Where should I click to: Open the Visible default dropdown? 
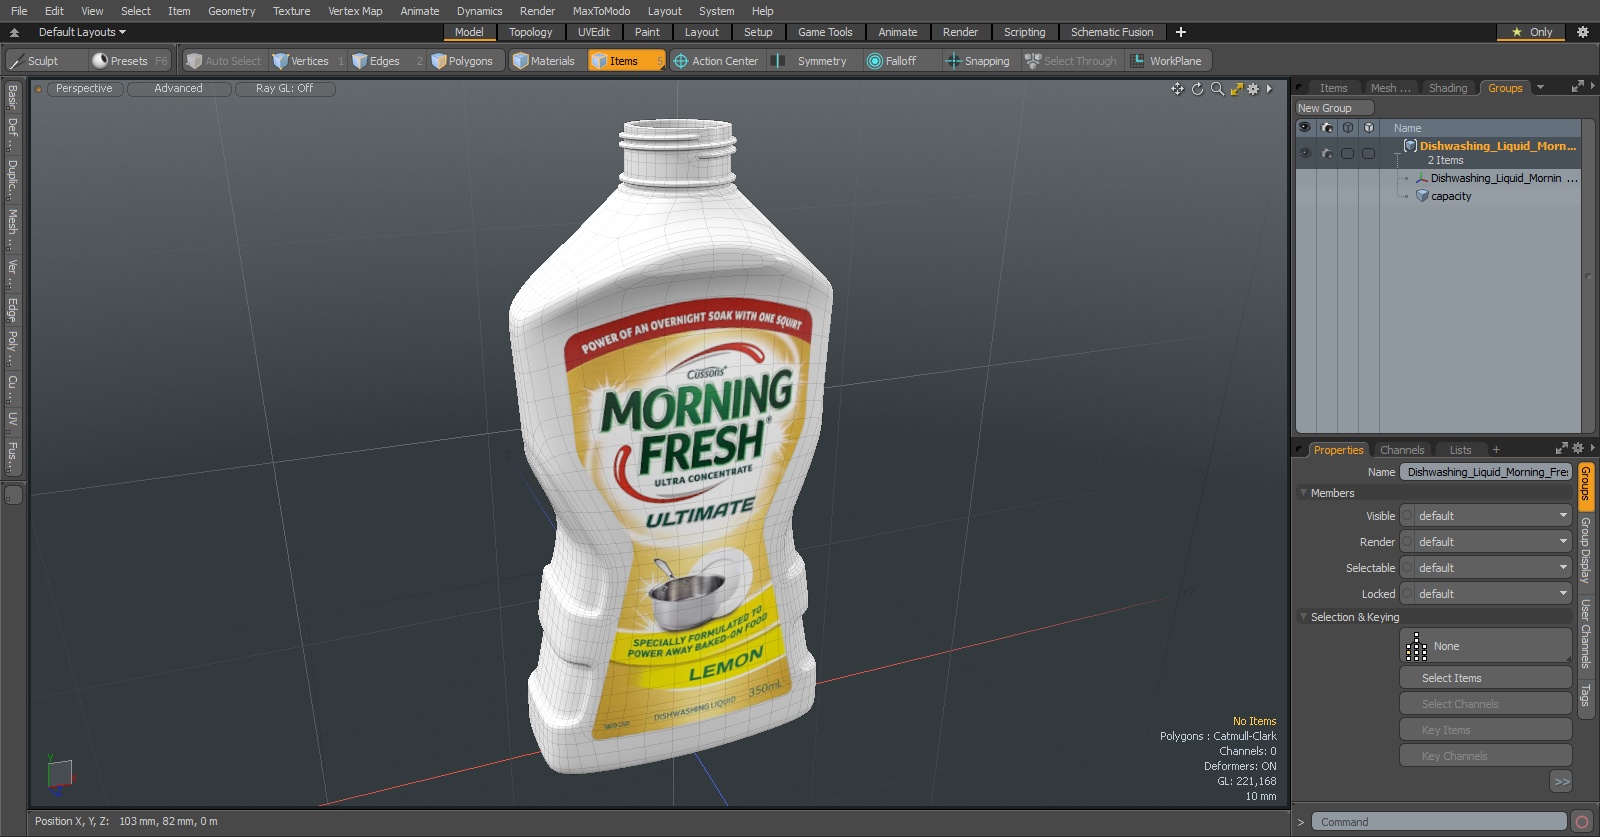pos(1492,516)
